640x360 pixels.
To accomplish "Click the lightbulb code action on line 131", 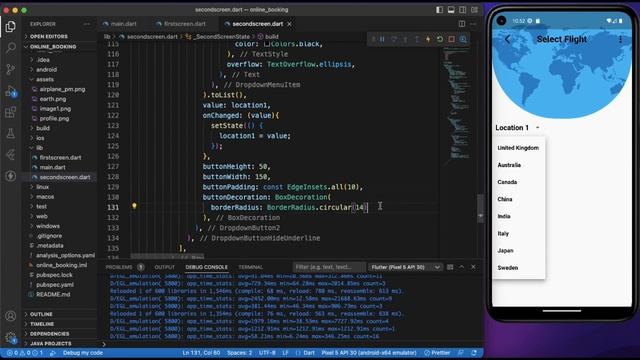I will click(x=134, y=206).
